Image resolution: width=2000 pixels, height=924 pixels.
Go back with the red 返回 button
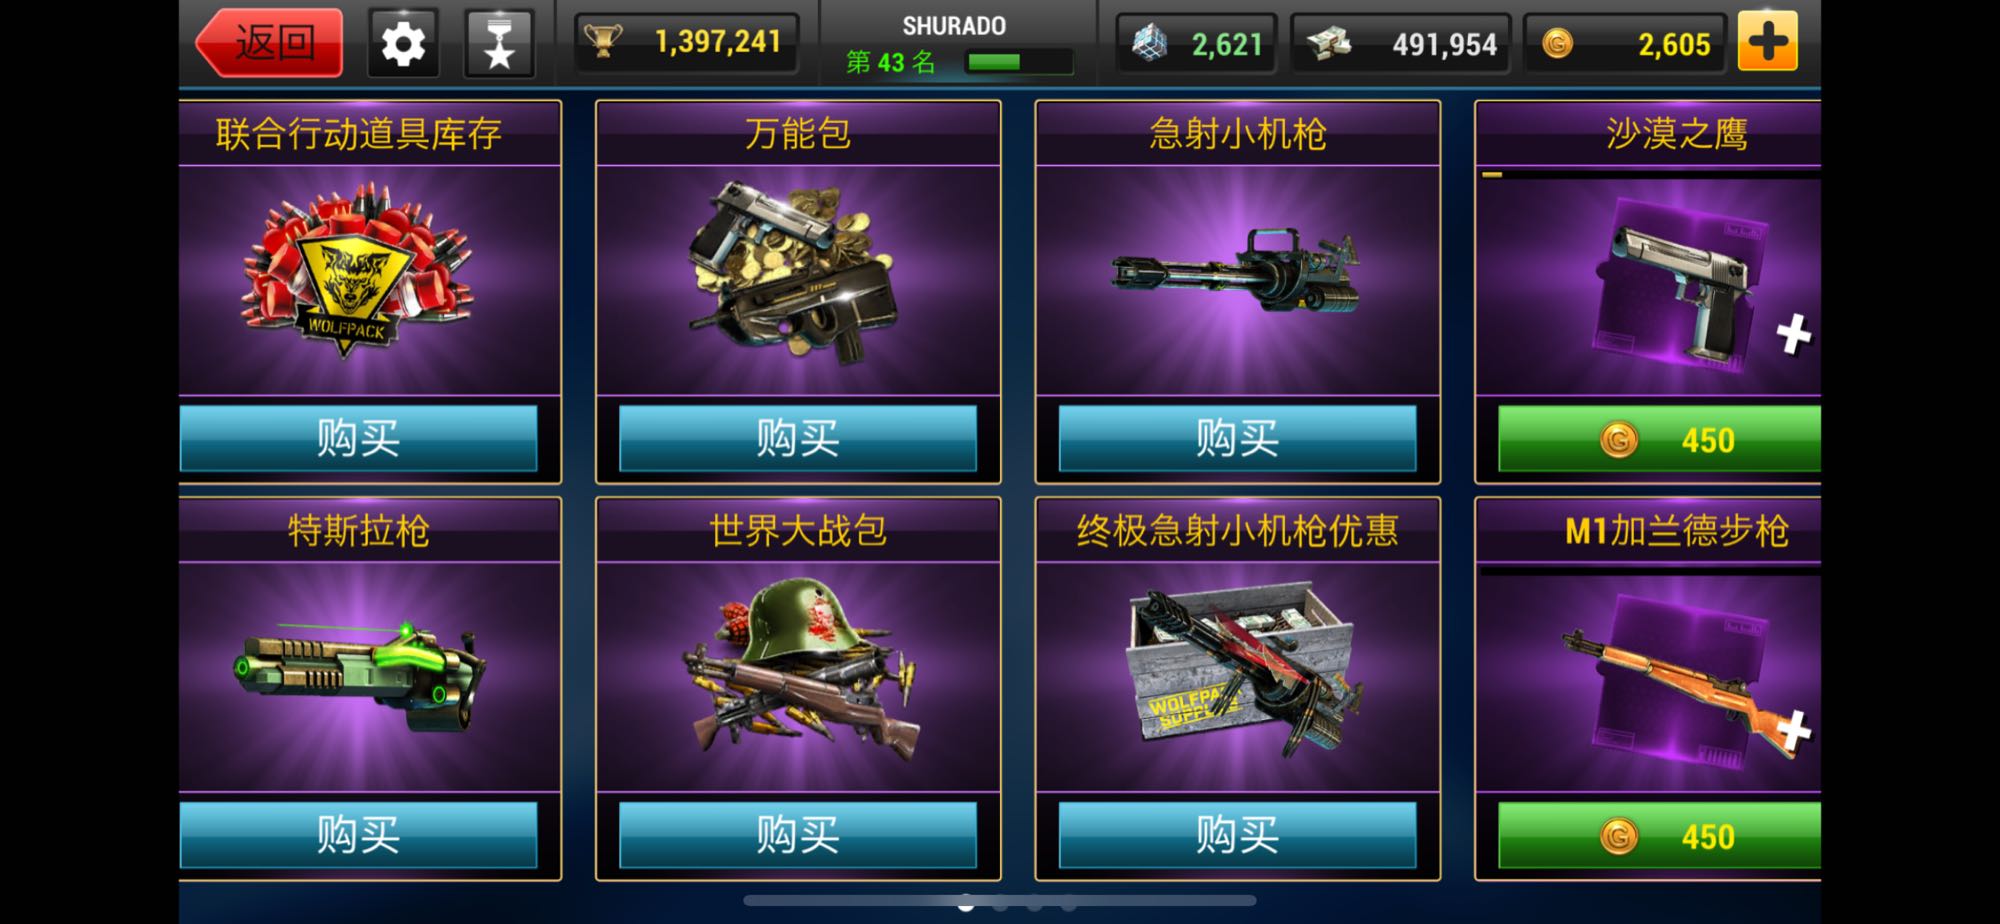tap(270, 43)
